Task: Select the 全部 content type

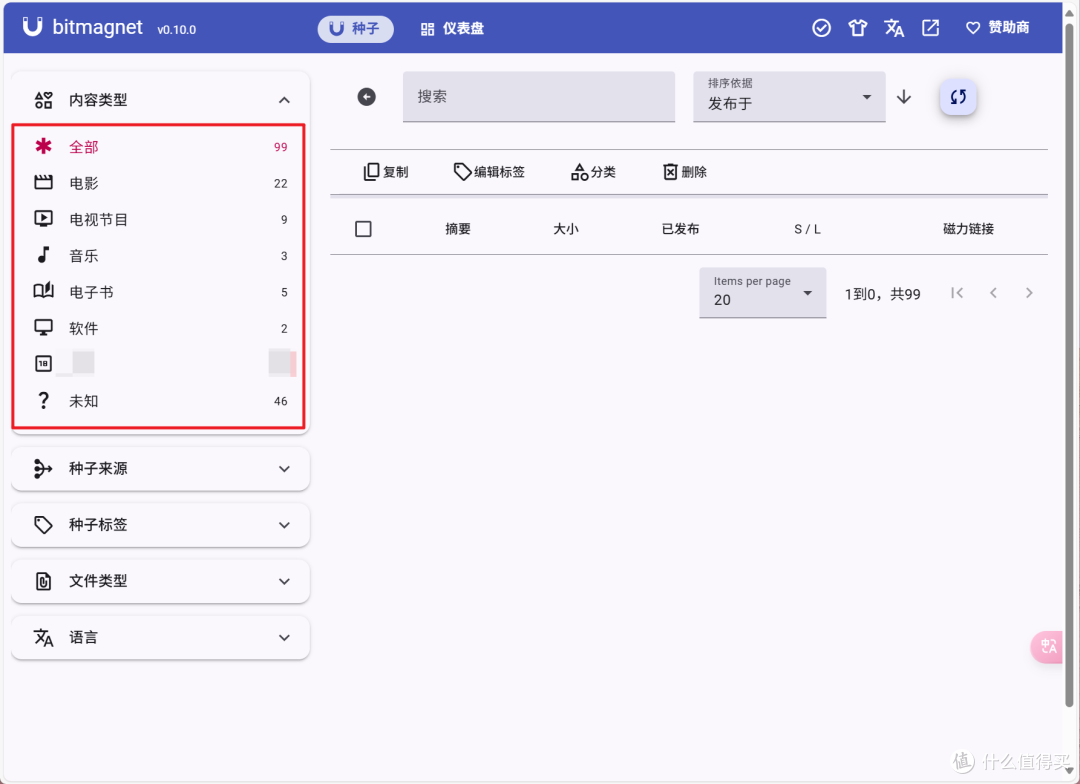Action: pos(160,147)
